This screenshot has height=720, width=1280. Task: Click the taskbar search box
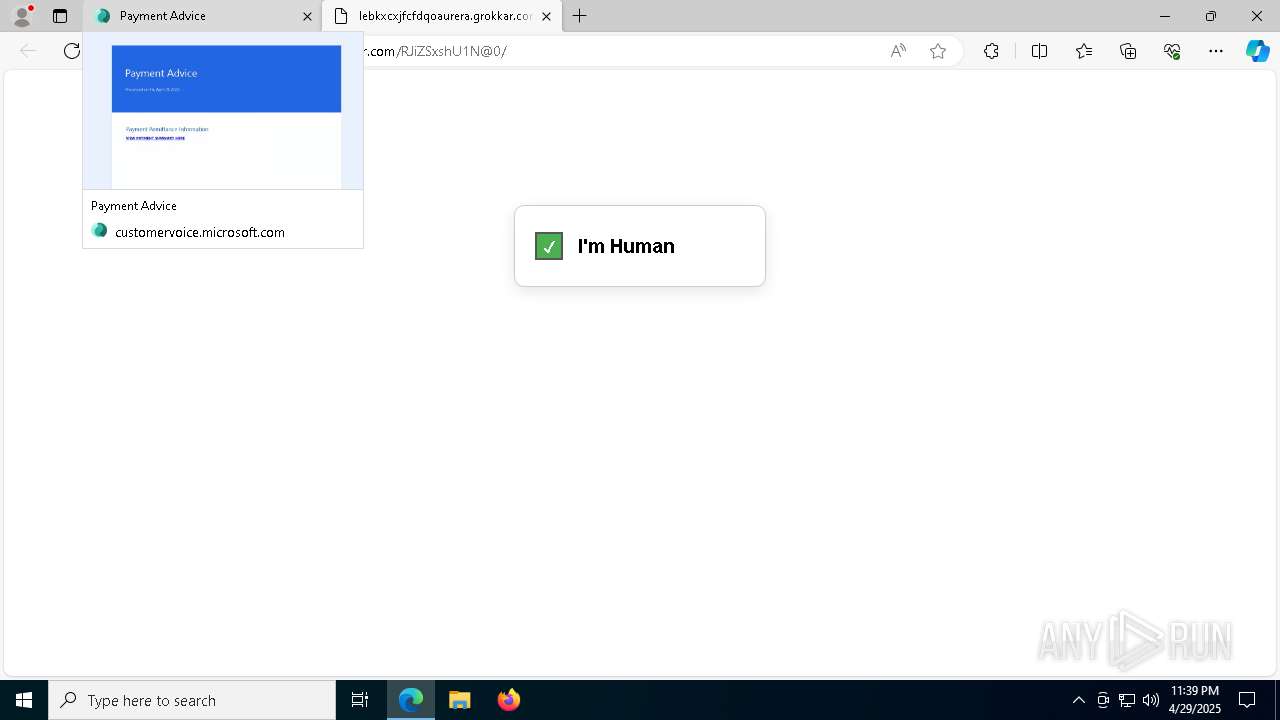192,700
